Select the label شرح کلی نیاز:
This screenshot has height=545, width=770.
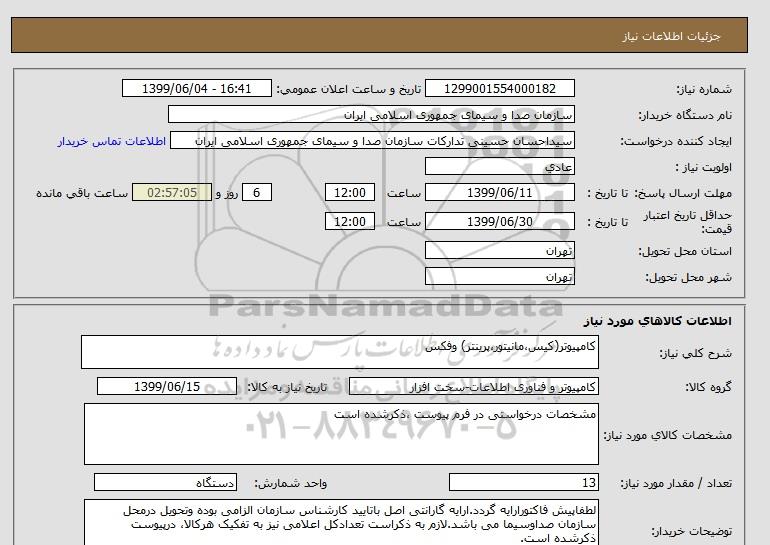point(695,353)
